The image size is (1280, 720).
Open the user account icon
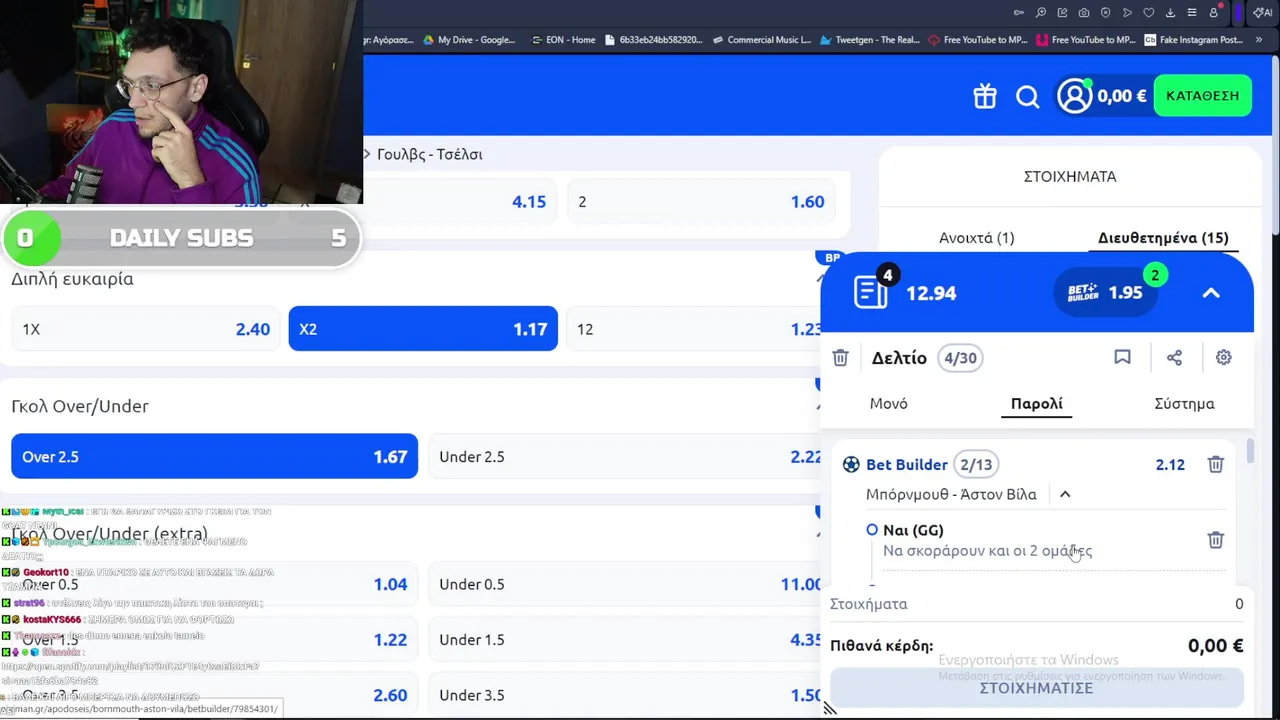point(1075,96)
